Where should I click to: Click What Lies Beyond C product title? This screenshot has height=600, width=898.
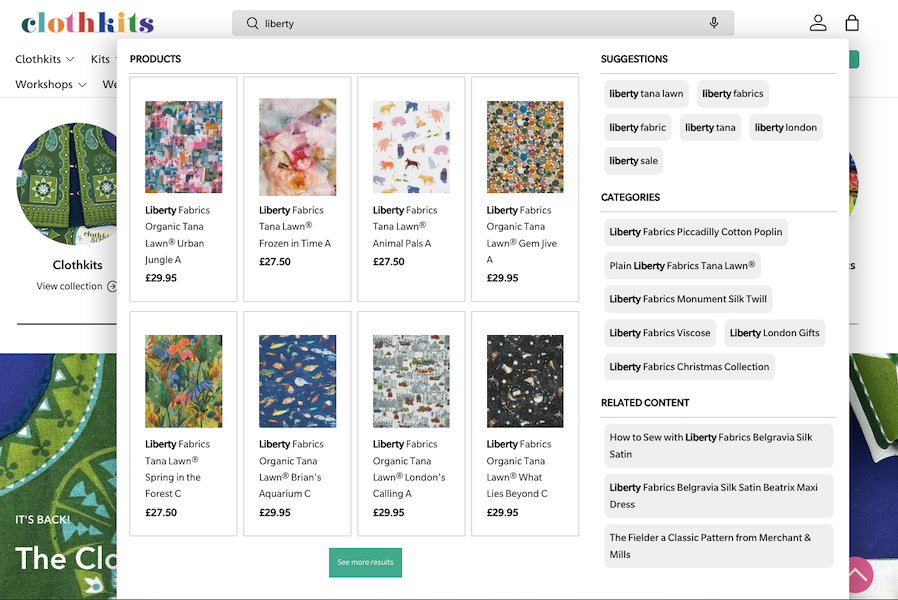pos(519,469)
